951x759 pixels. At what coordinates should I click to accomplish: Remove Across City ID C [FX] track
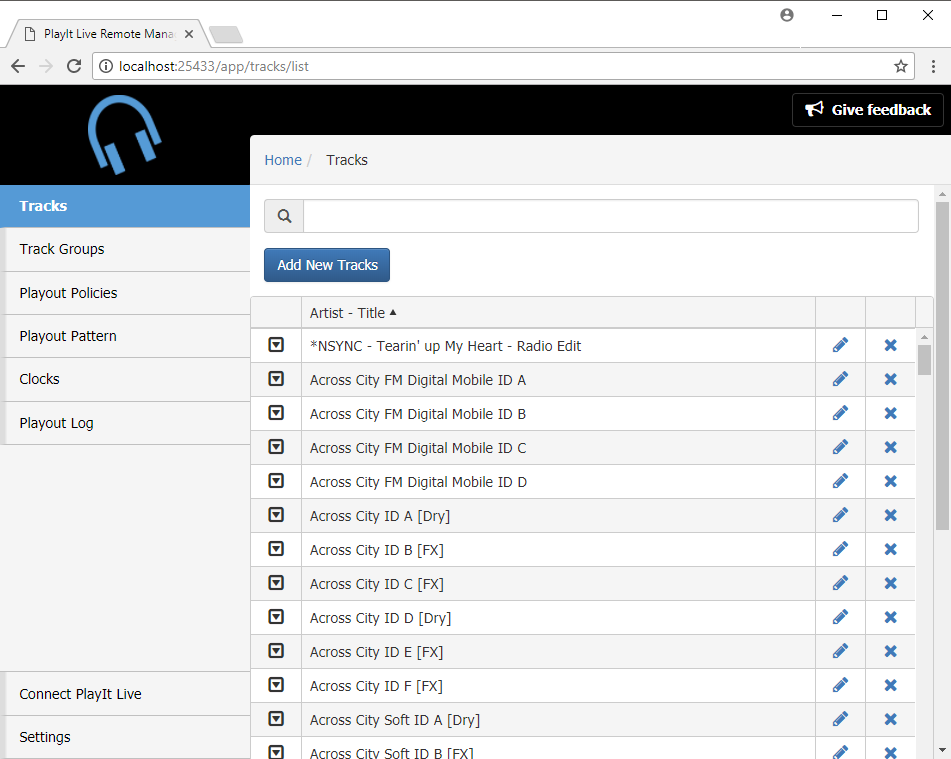click(890, 583)
